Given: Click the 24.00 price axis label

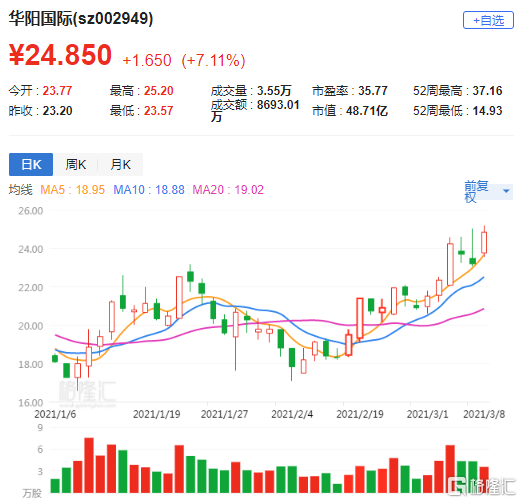Looking at the screenshot, I should [x=31, y=249].
